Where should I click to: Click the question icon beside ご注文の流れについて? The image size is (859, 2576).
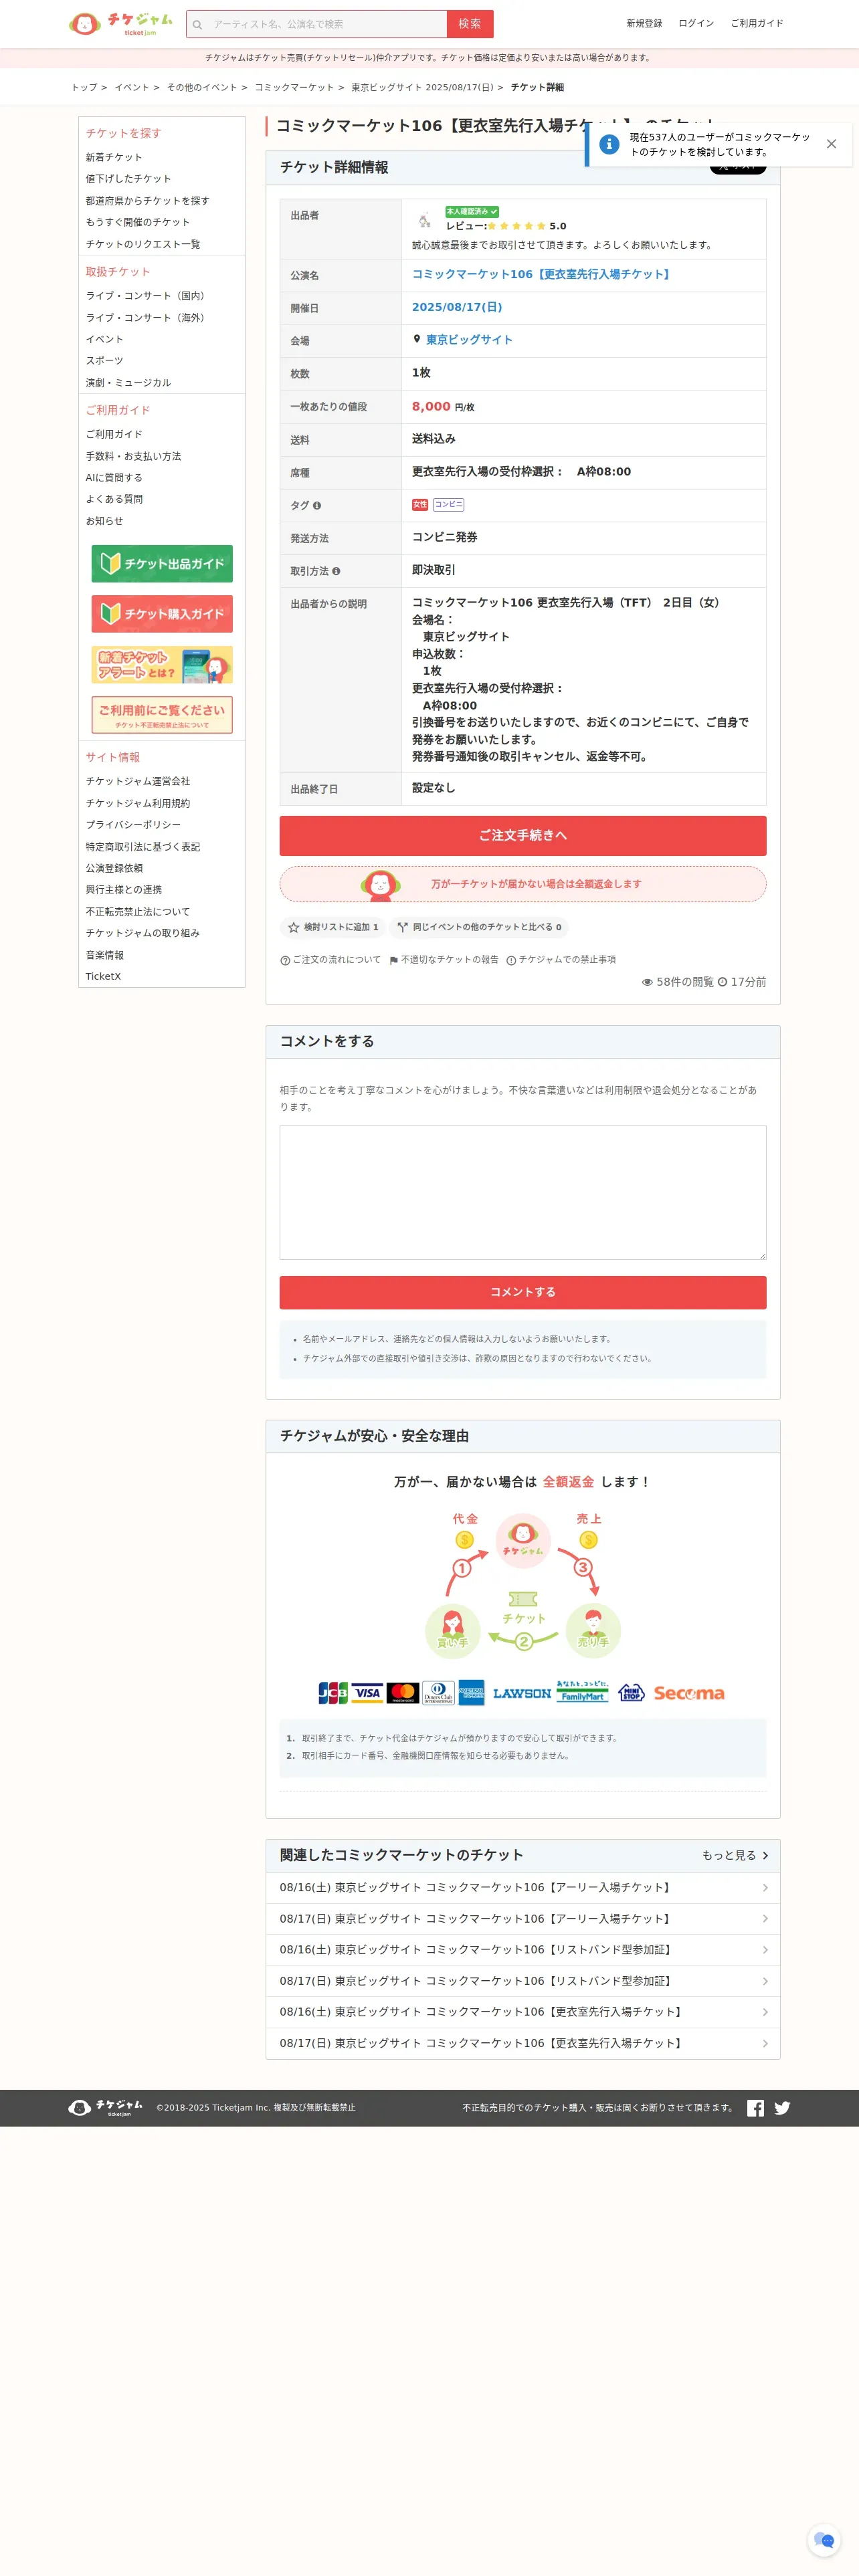(x=285, y=960)
